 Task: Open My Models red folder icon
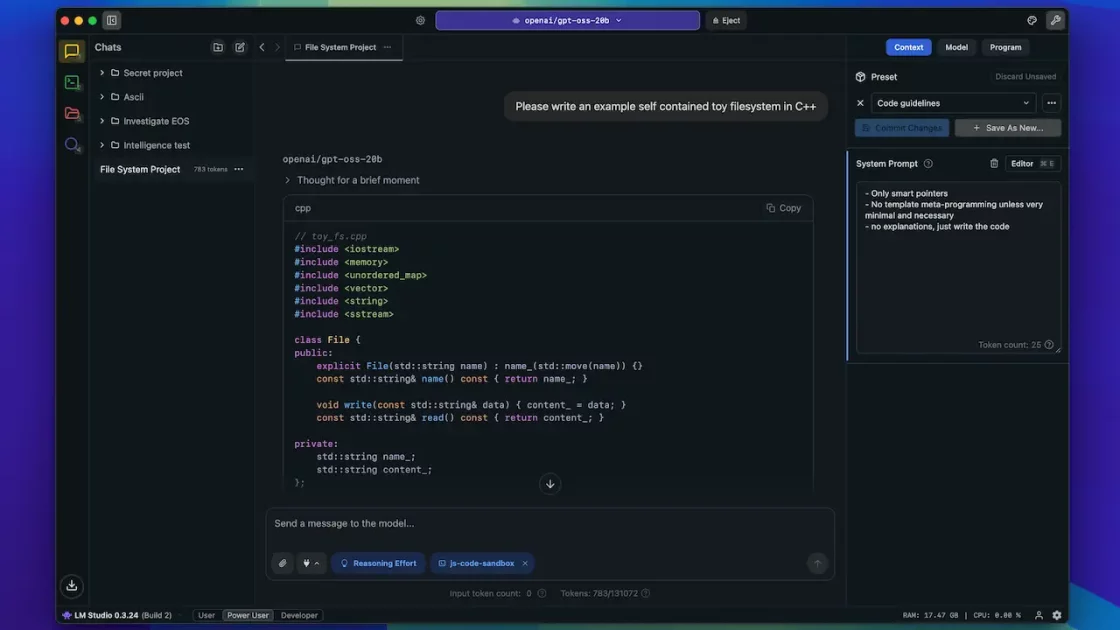(x=72, y=114)
